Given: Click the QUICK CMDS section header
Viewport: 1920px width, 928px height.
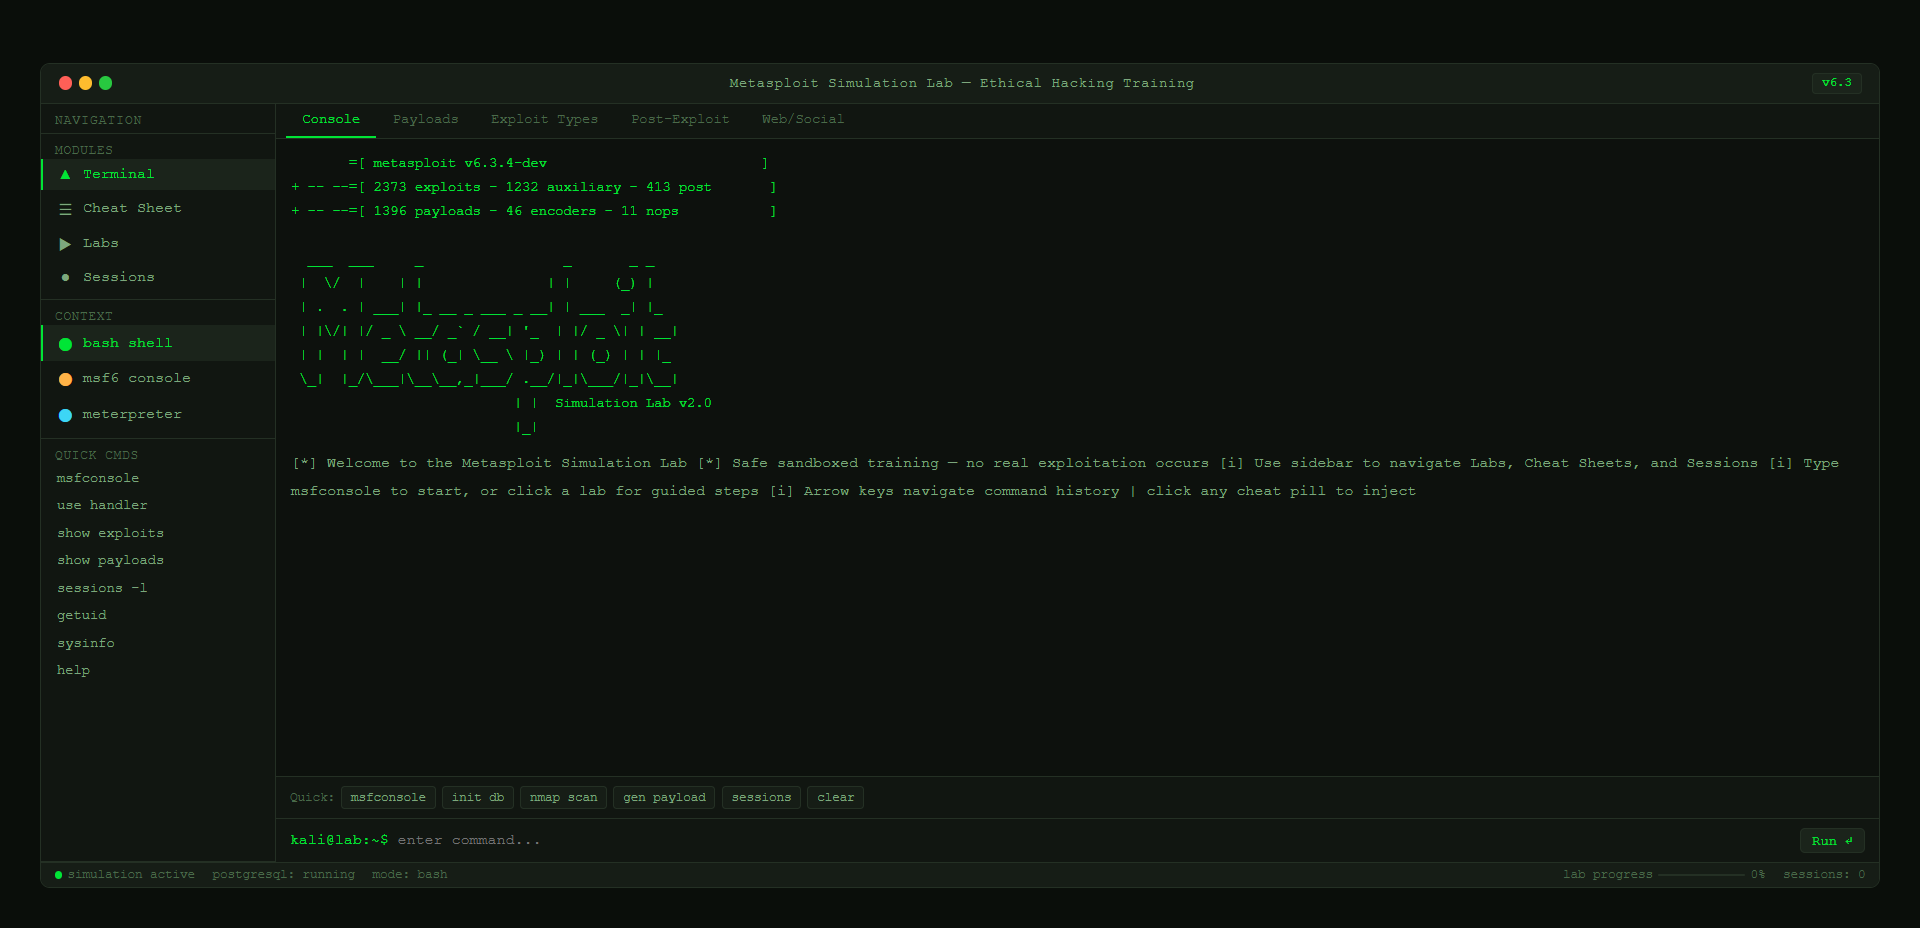Looking at the screenshot, I should pyautogui.click(x=96, y=455).
